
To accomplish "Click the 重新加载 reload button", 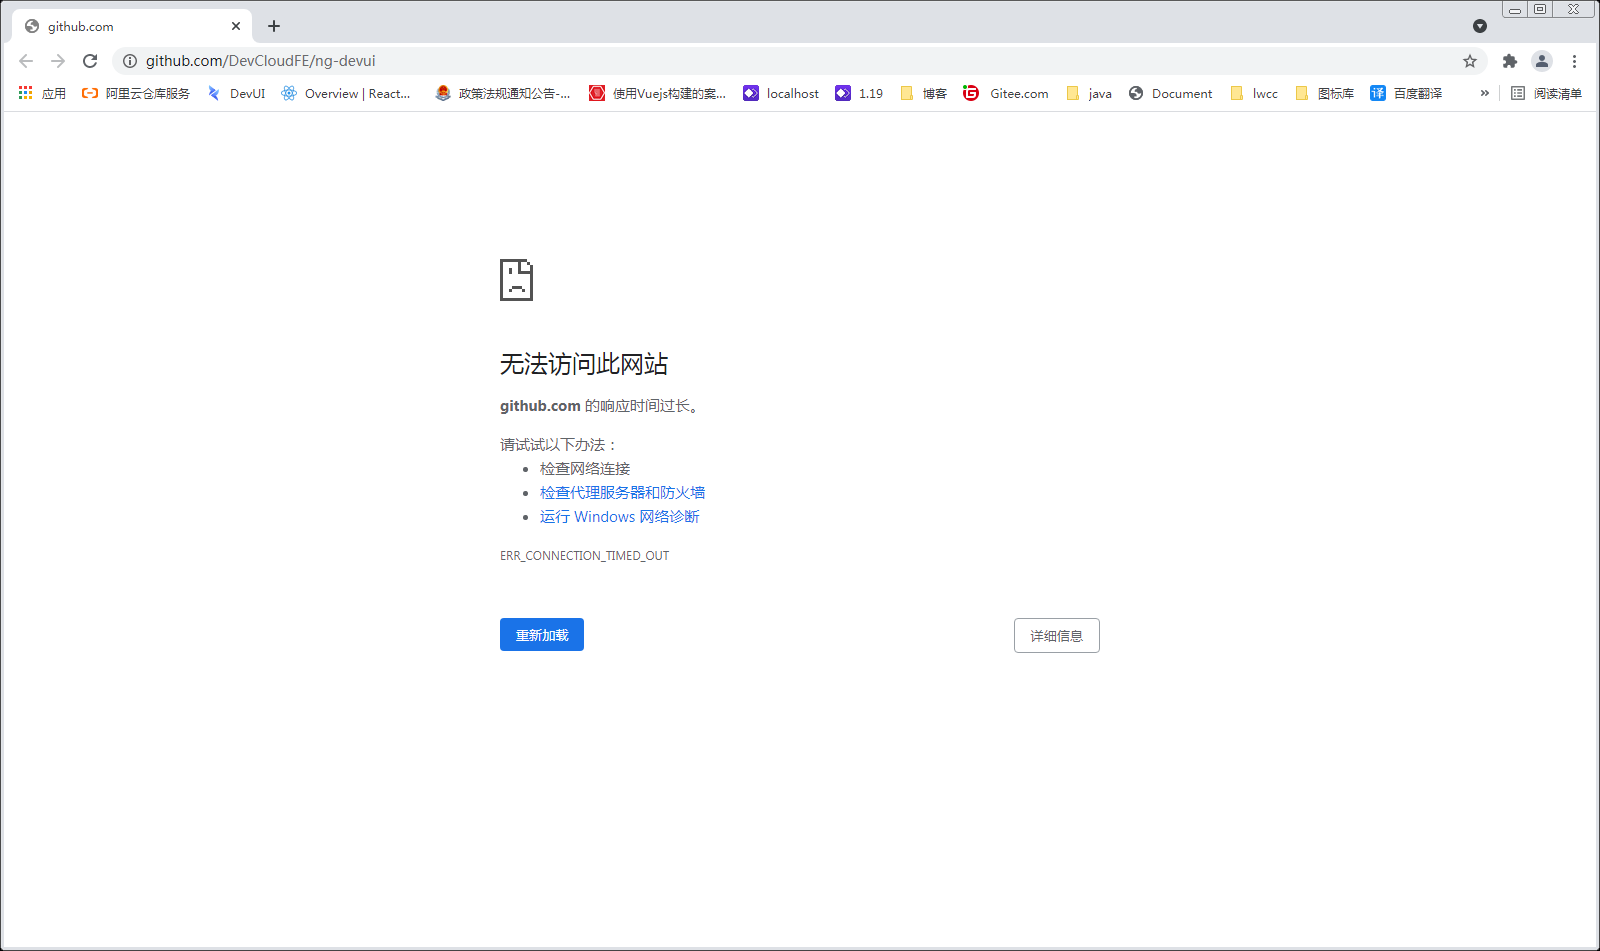I will 542,635.
